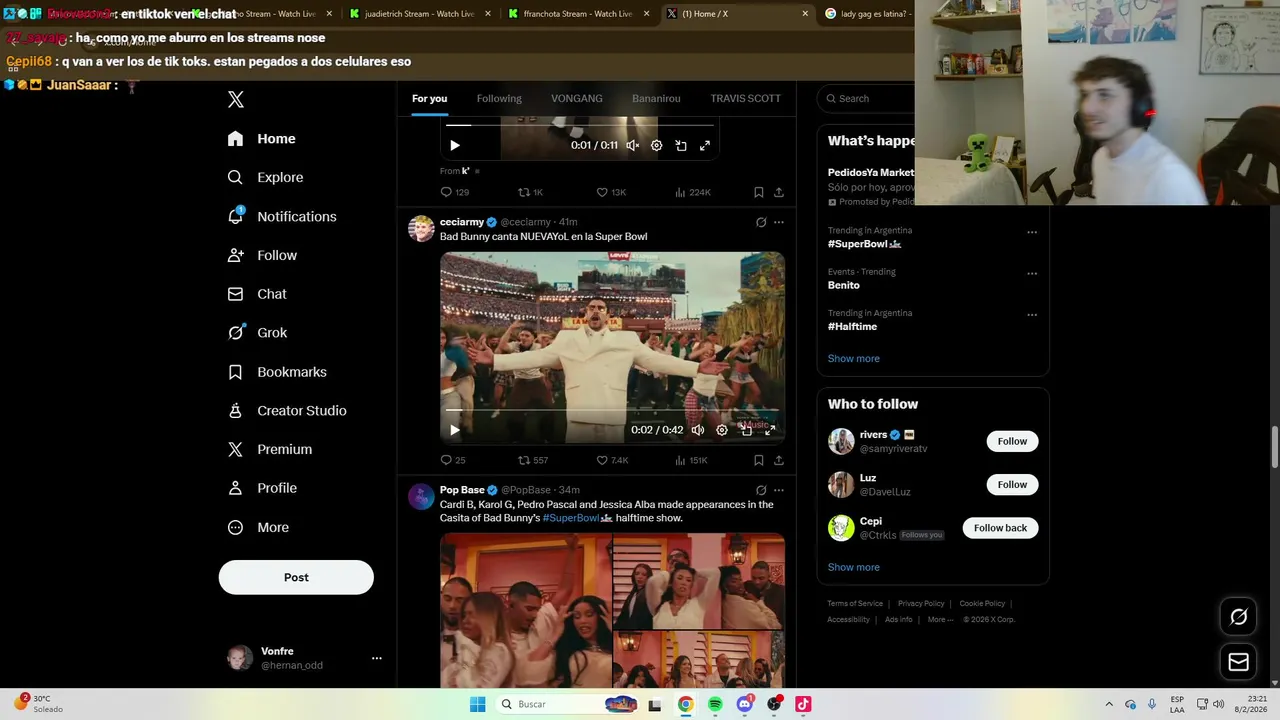
Task: Open More options in sidebar
Action: click(x=259, y=527)
